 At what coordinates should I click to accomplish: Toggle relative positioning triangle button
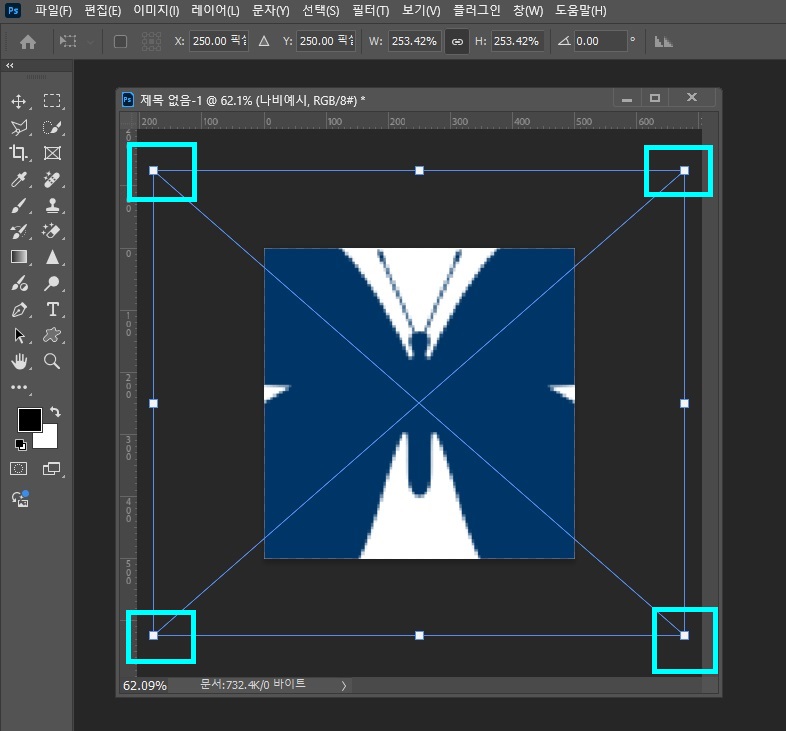[264, 41]
